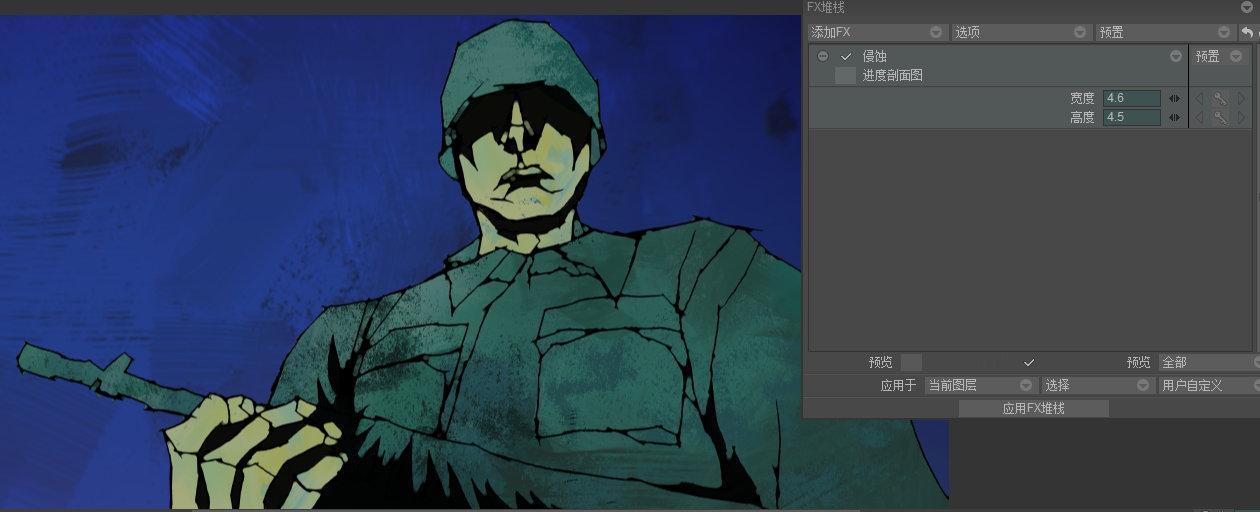The width and height of the screenshot is (1260, 512).
Task: Open the 侵蚀 effect options arrow
Action: click(1176, 57)
